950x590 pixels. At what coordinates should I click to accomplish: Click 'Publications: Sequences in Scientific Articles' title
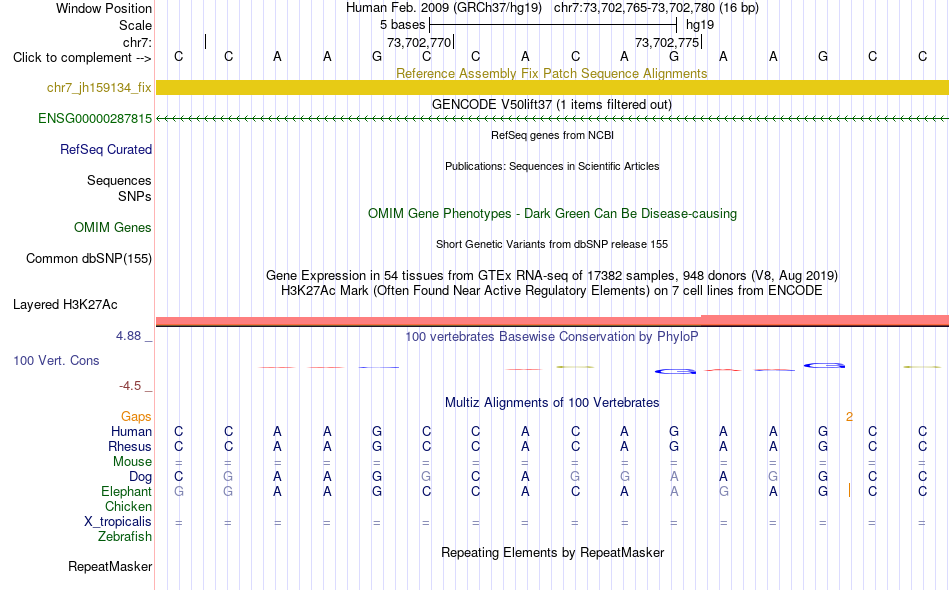pos(552,166)
